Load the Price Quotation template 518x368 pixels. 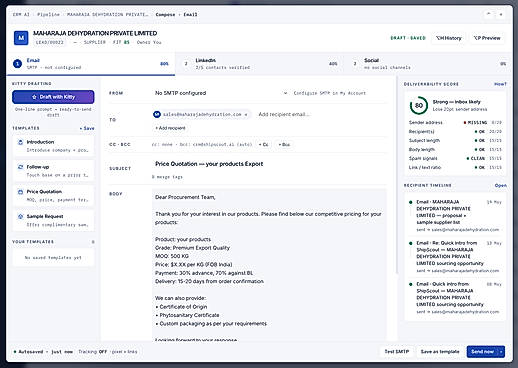53,195
